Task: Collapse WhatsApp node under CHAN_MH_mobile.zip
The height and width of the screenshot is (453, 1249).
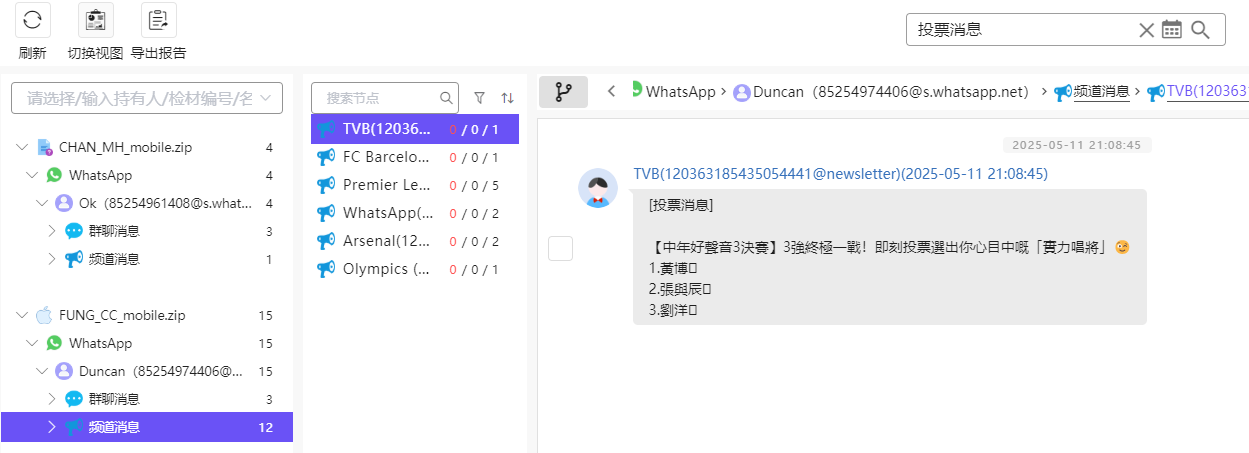Action: point(32,175)
